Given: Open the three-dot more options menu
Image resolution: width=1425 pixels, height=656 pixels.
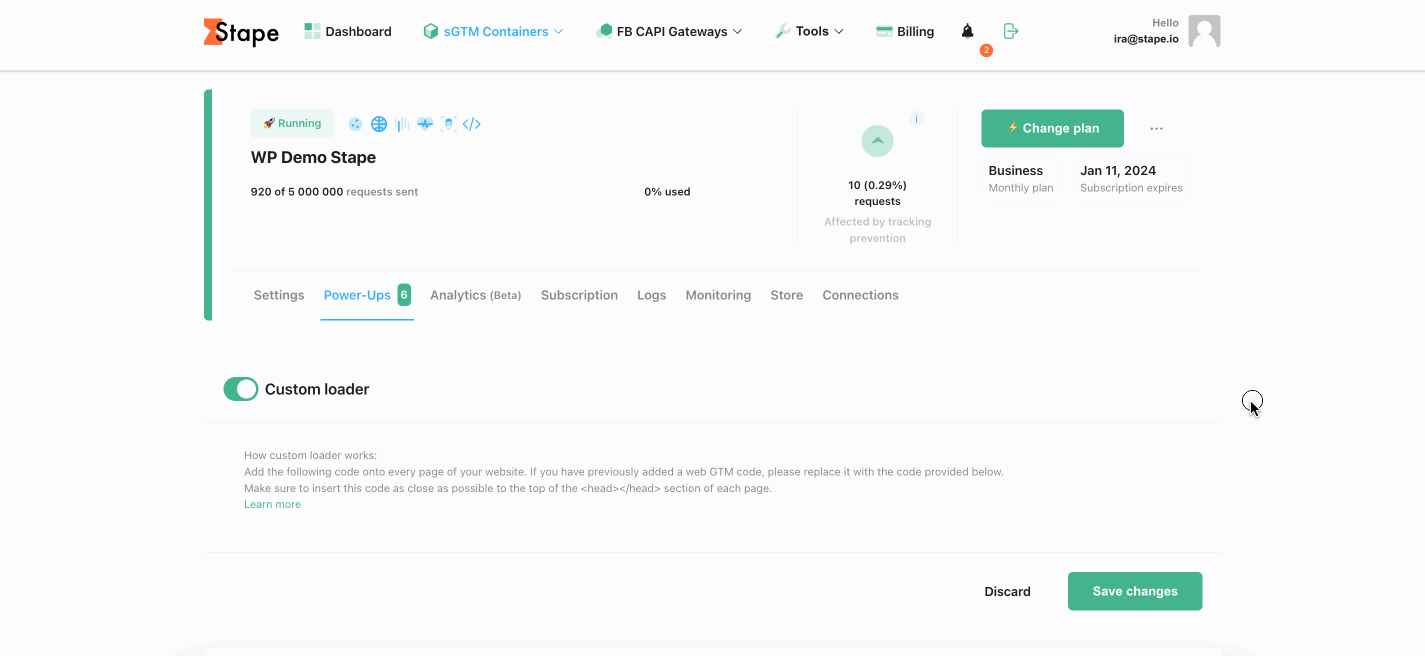Looking at the screenshot, I should (x=1156, y=129).
